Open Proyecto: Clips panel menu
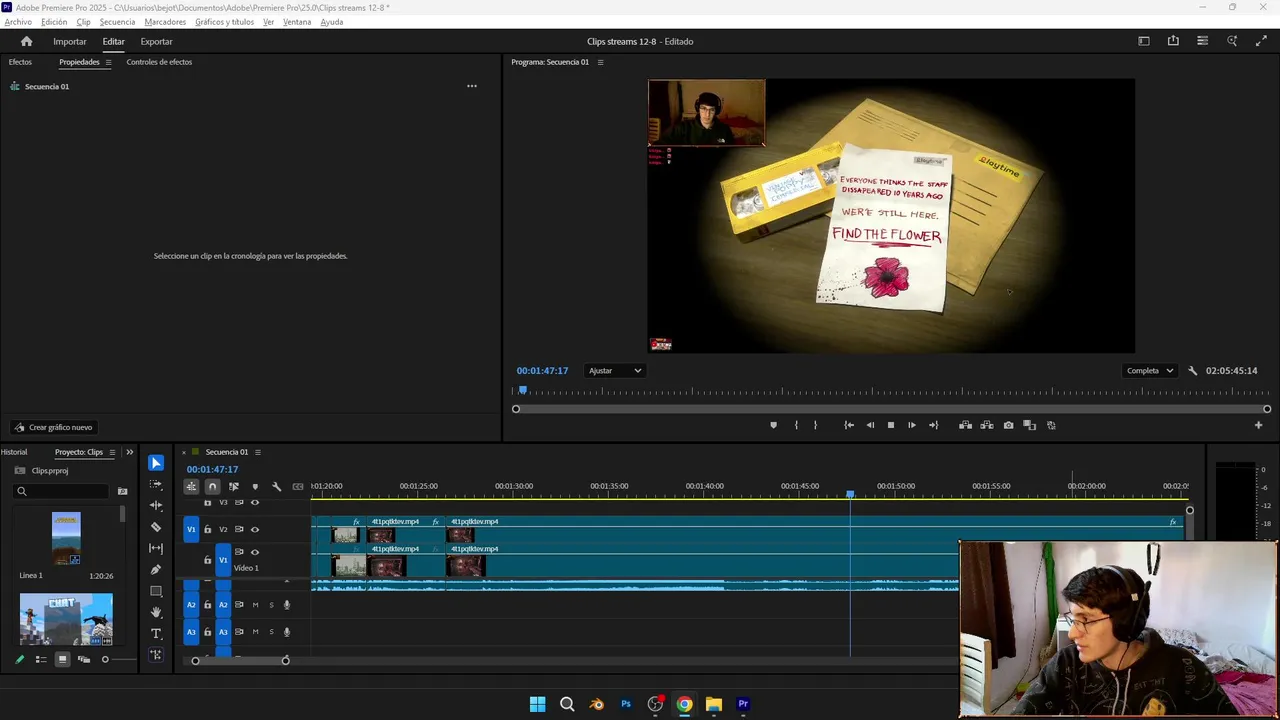 112,452
